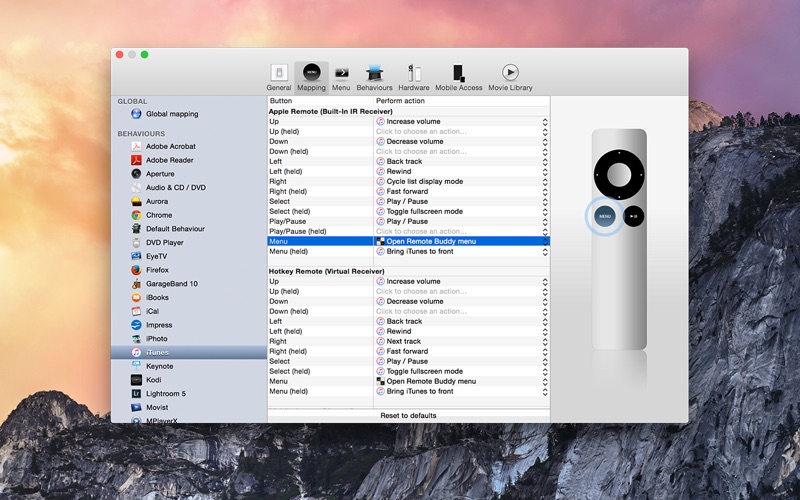The width and height of the screenshot is (800, 500).
Task: Switch to the Menu tab
Action: [341, 77]
